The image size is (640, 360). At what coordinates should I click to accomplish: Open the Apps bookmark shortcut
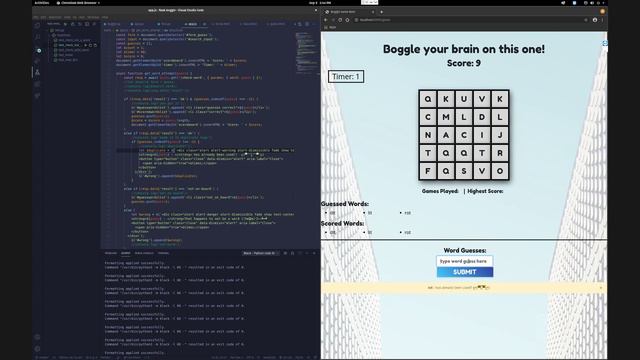[330, 27]
